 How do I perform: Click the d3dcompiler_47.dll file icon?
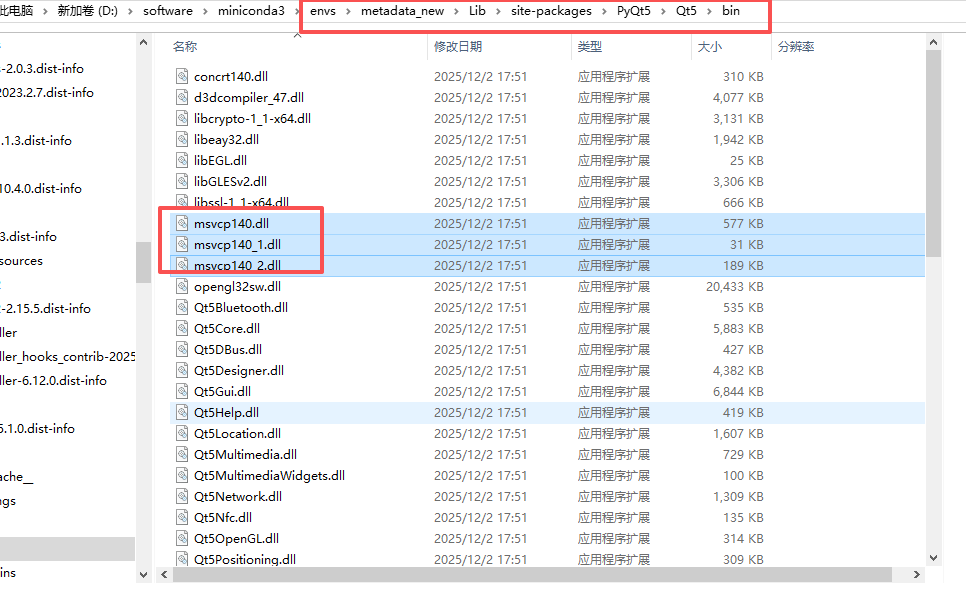(182, 97)
